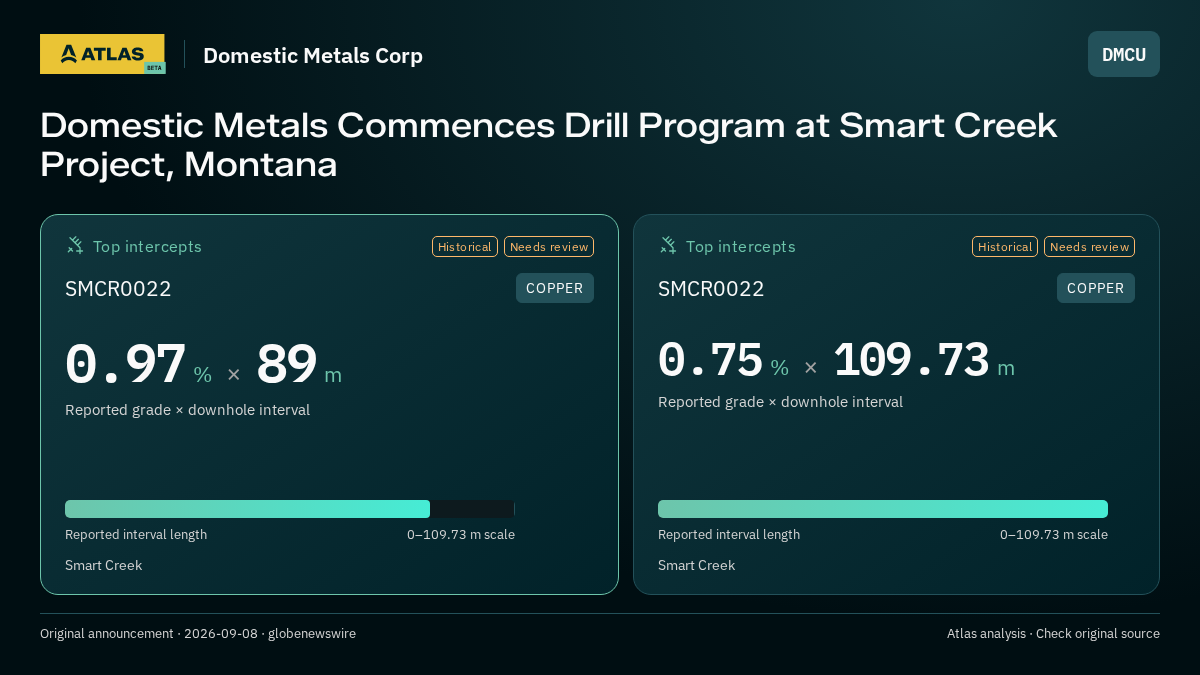The width and height of the screenshot is (1200, 675).
Task: Click the ATLAS beta logo
Action: 103,54
